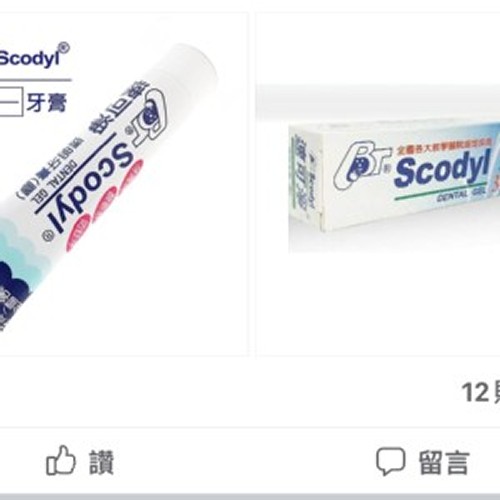Open the 12 comments count link

(480, 393)
